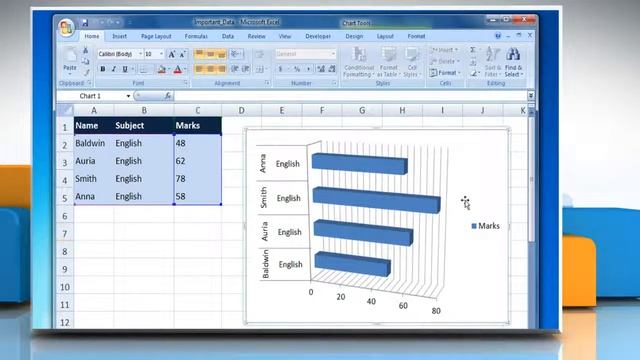Screen dimensions: 640x360
Task: Apply Accounting dollar number format
Action: 280,69
